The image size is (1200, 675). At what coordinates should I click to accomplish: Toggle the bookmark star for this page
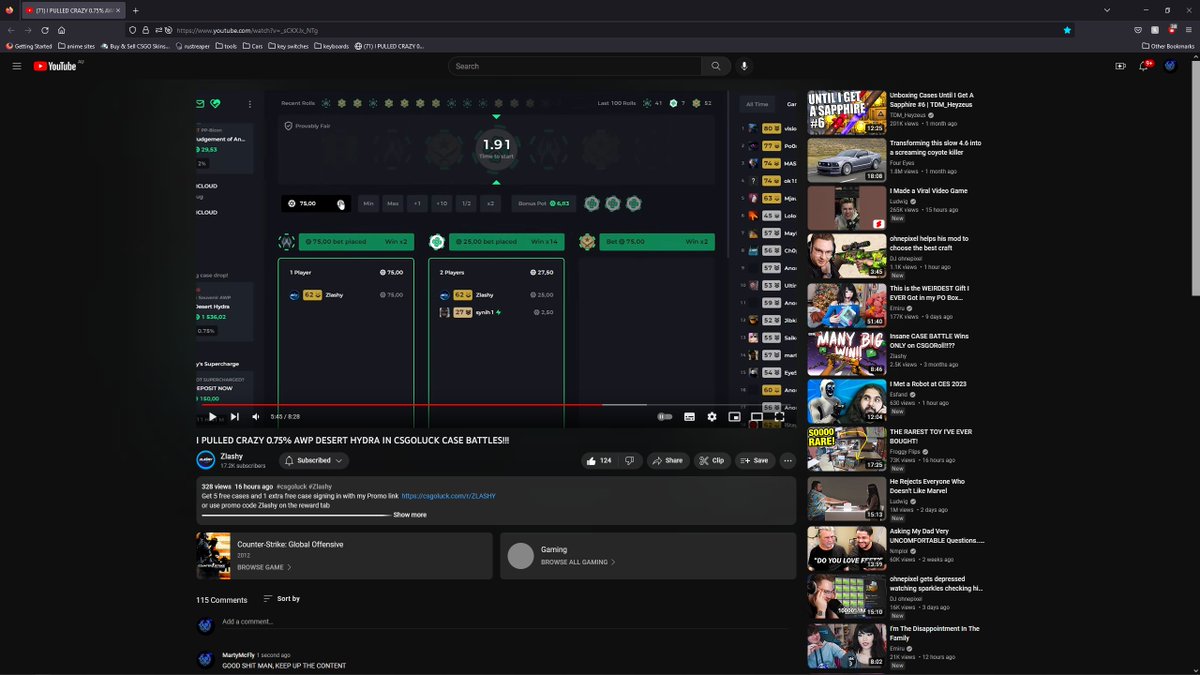(1067, 30)
